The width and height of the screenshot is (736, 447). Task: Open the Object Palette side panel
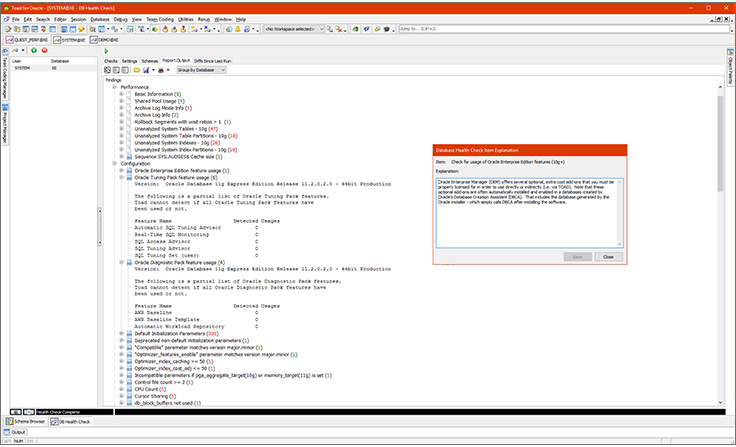point(730,67)
